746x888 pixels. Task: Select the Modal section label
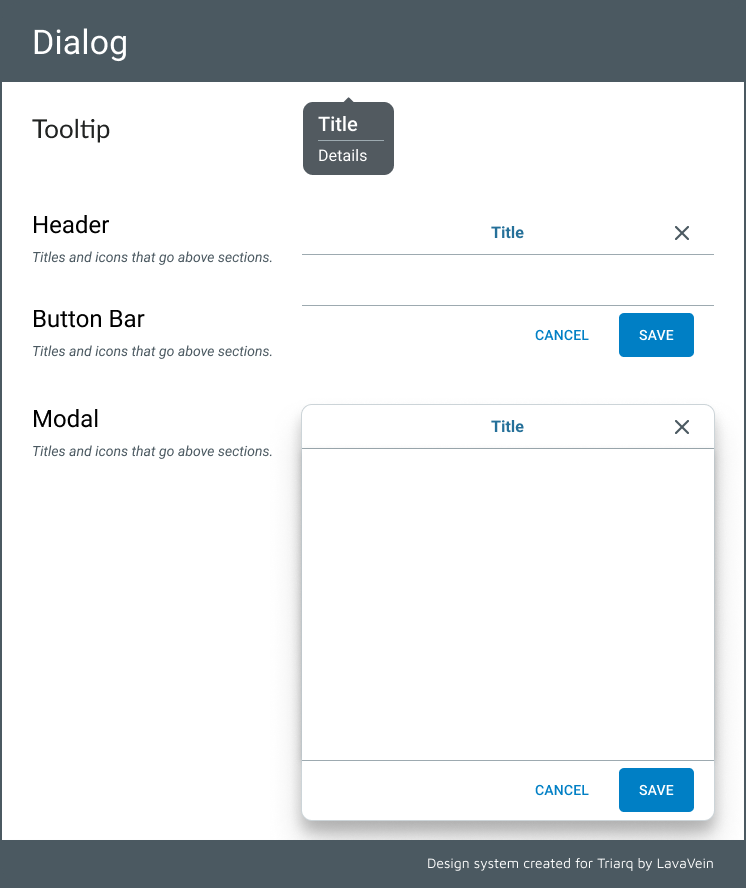coord(66,418)
